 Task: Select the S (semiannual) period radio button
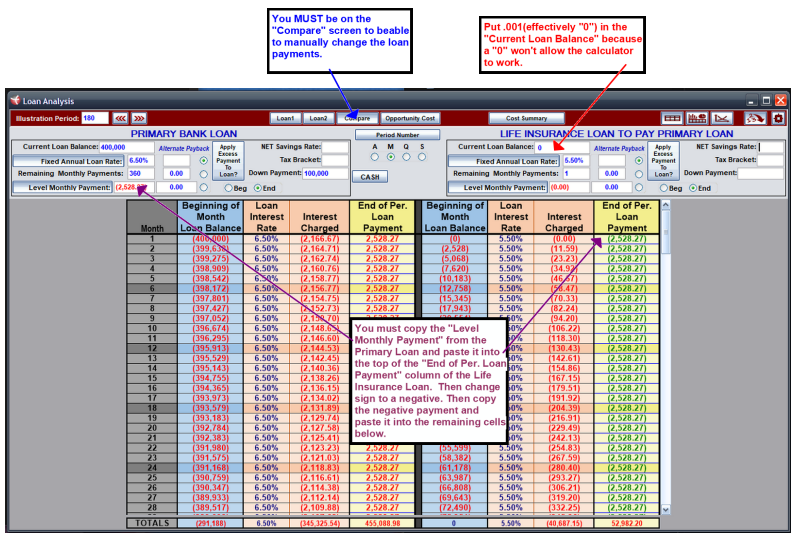[x=422, y=157]
